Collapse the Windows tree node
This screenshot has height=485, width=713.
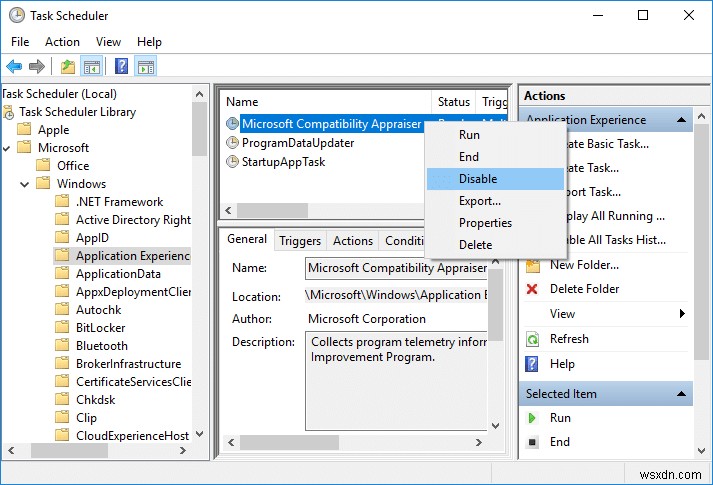25,184
